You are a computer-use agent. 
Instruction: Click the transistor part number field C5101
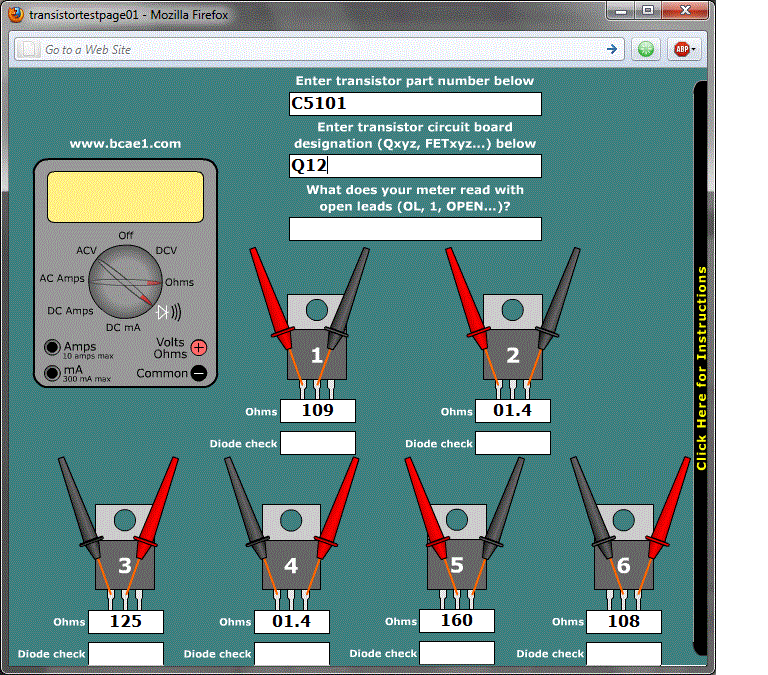pyautogui.click(x=415, y=104)
